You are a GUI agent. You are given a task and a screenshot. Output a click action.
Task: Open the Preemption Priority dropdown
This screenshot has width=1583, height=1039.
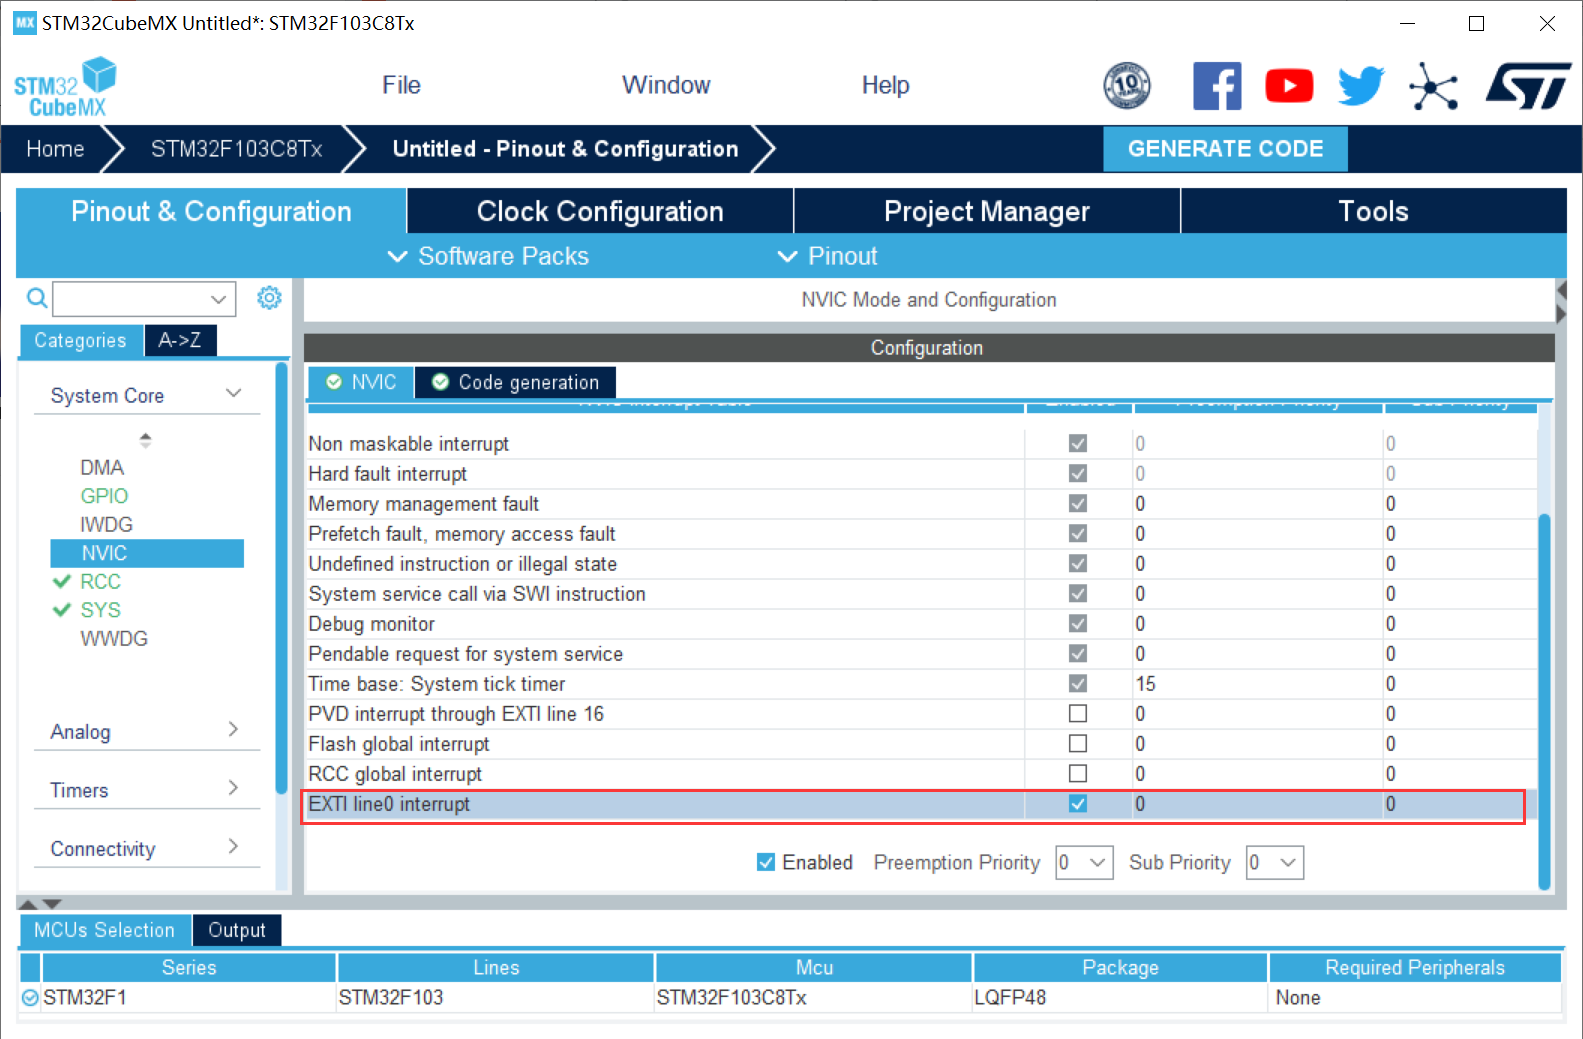click(x=1085, y=862)
